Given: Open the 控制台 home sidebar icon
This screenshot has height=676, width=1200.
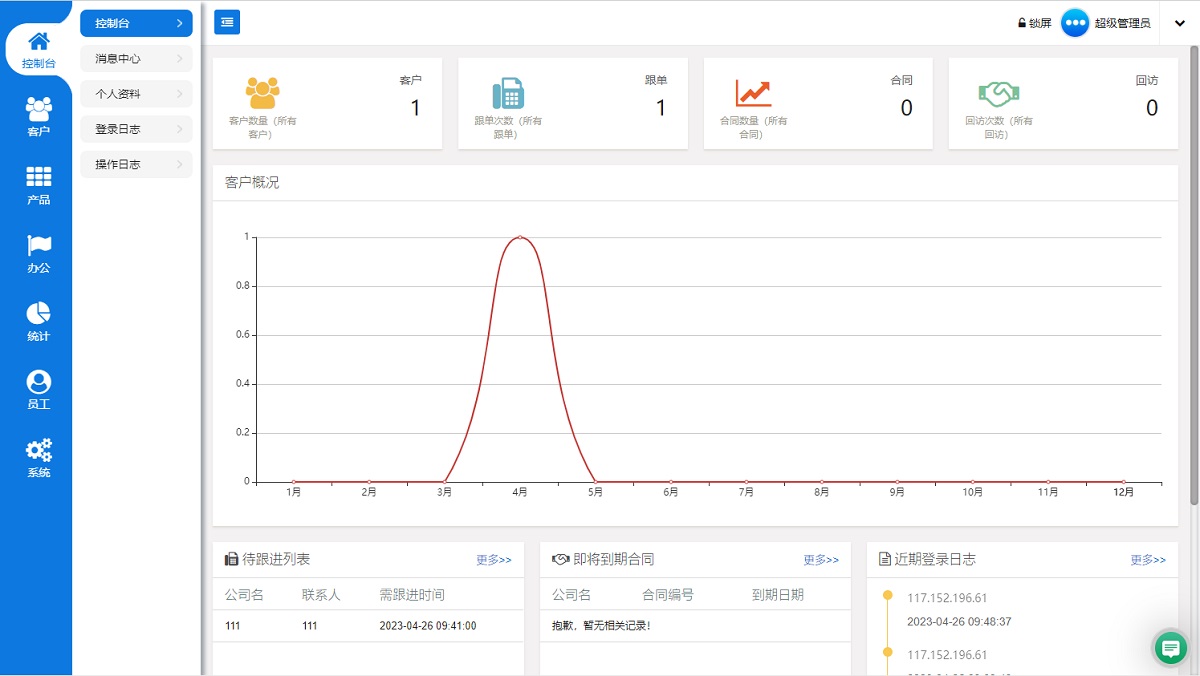Looking at the screenshot, I should point(38,50).
